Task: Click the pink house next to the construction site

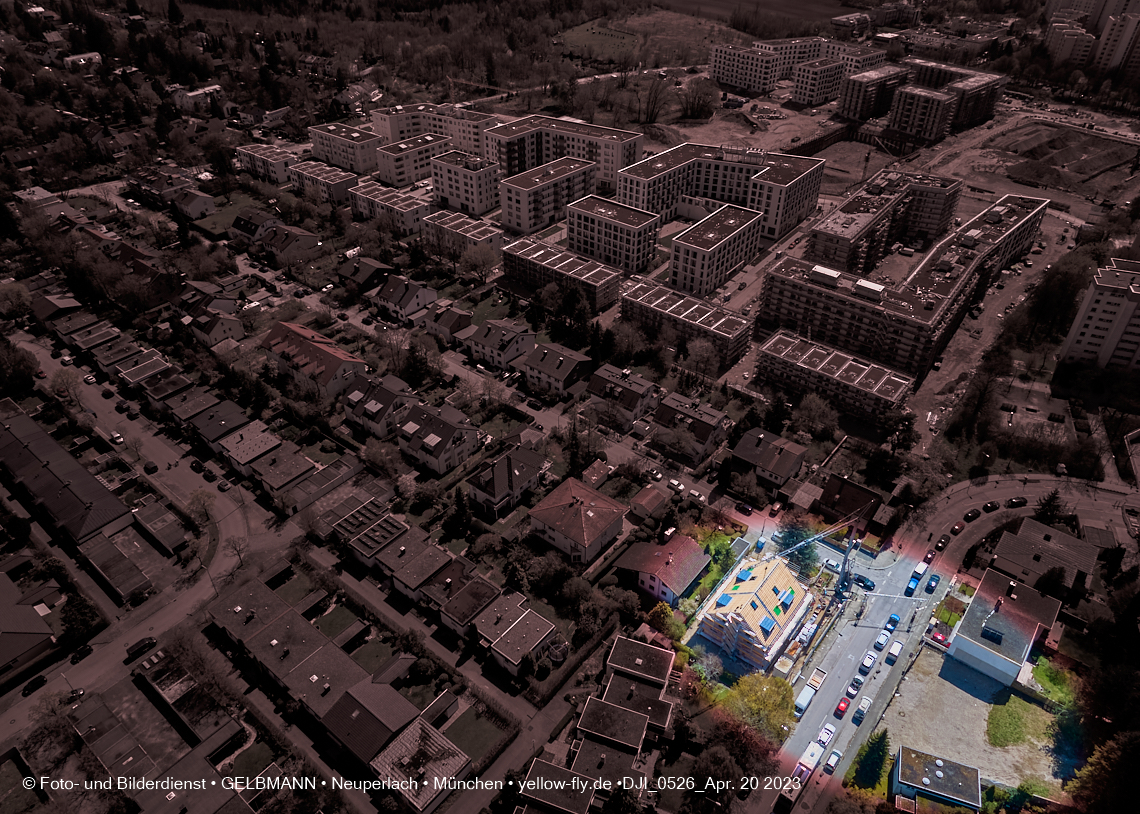Action: (x=667, y=569)
